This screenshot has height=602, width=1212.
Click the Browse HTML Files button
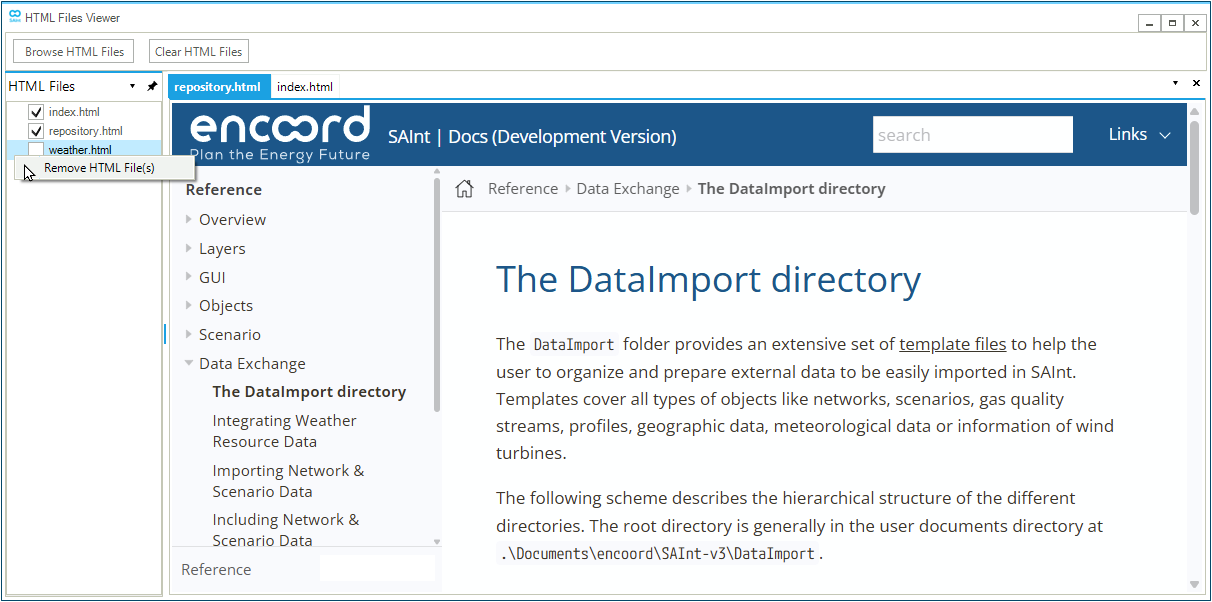(x=72, y=50)
